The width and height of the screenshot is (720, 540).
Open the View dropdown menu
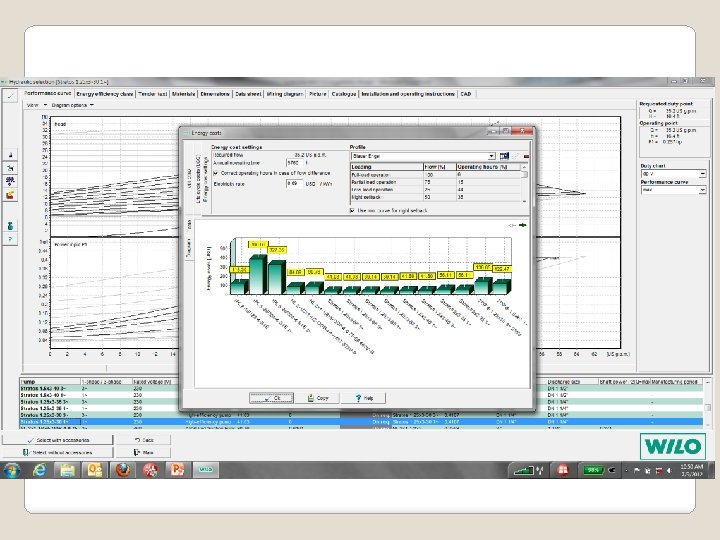coord(37,105)
